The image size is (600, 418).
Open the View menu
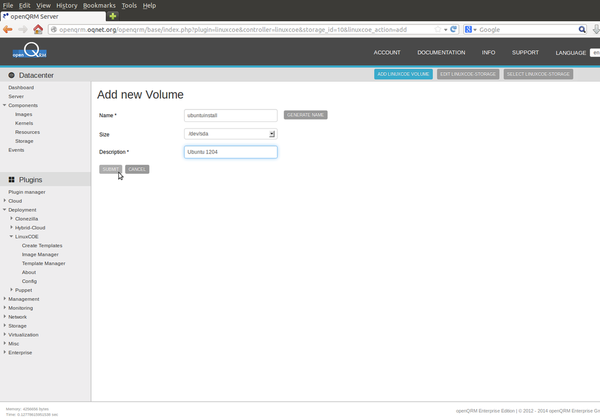click(x=43, y=5)
